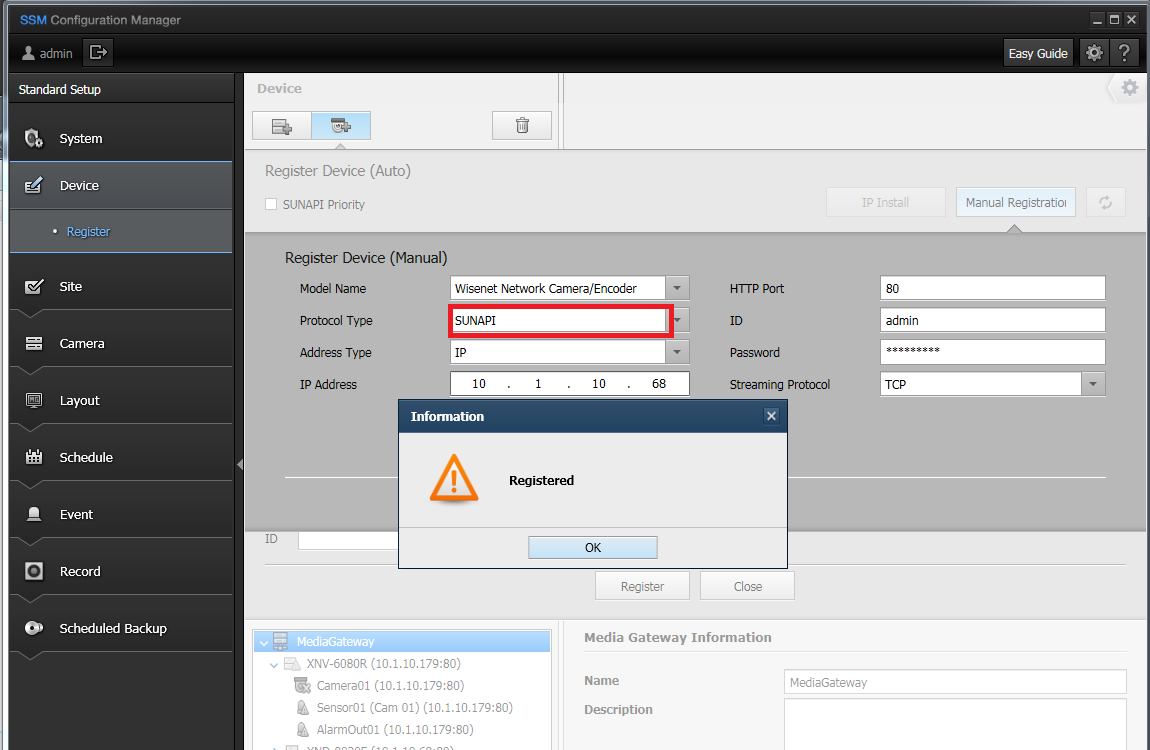Open the Address Type dropdown arrow
Screen dimensions: 1150x750
(677, 352)
